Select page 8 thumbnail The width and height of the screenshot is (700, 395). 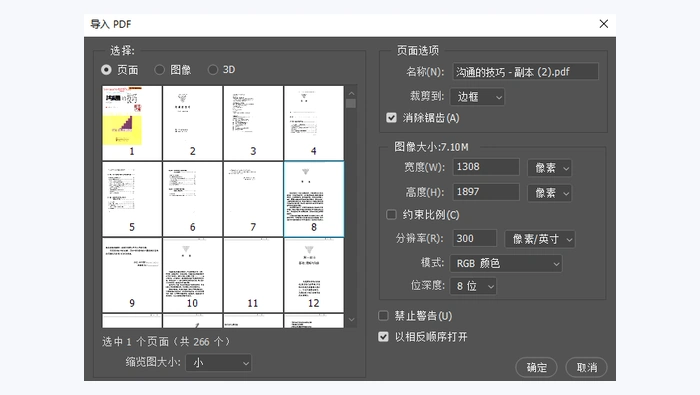314,199
